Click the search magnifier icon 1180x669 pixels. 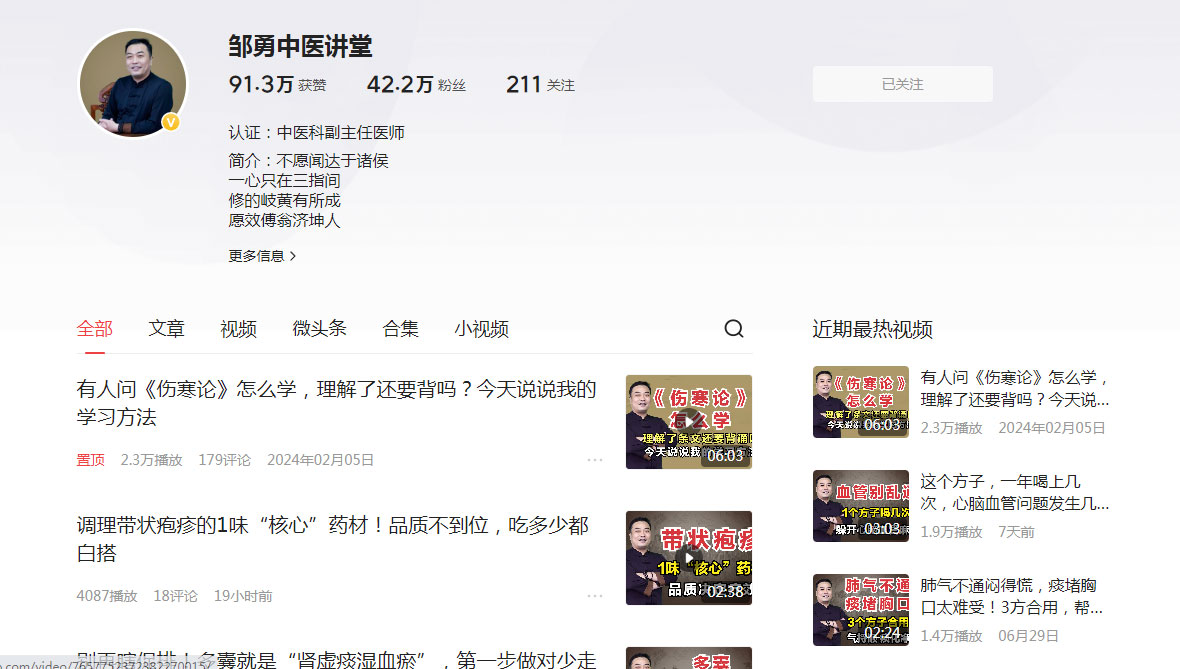pos(734,329)
